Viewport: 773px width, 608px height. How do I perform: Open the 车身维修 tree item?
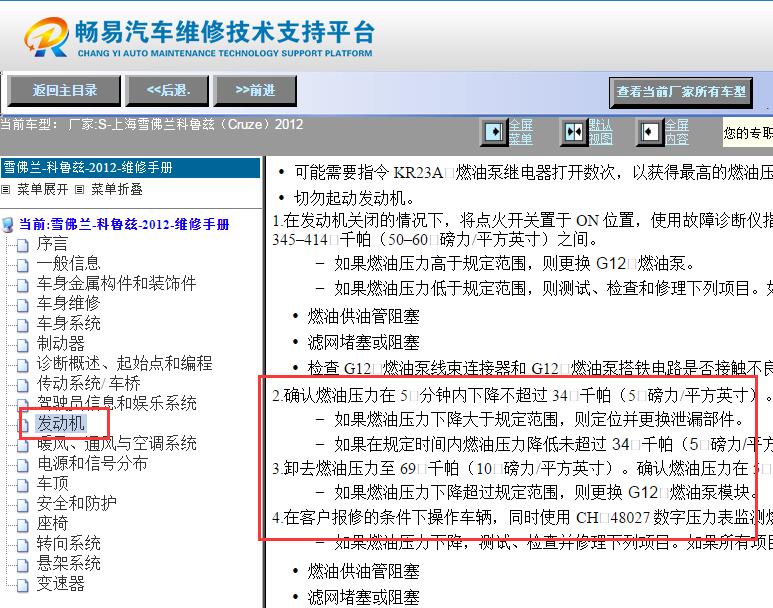point(68,303)
